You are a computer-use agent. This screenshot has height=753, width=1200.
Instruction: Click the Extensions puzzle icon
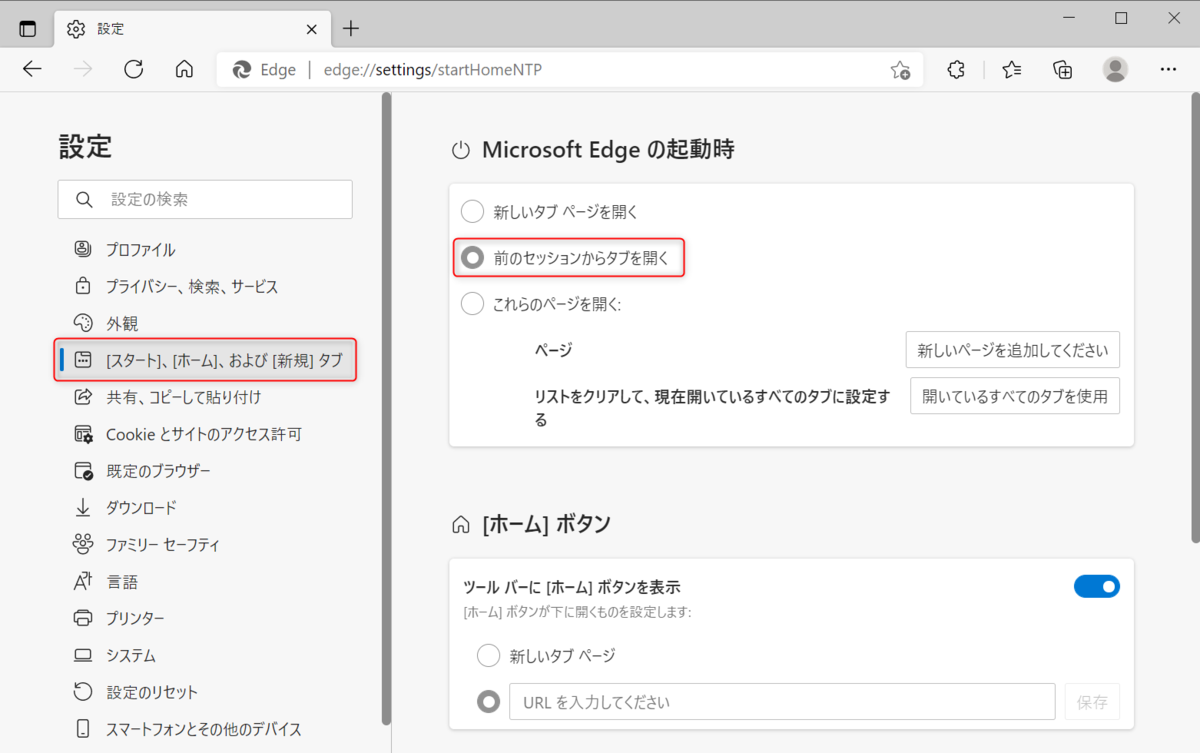pos(955,69)
